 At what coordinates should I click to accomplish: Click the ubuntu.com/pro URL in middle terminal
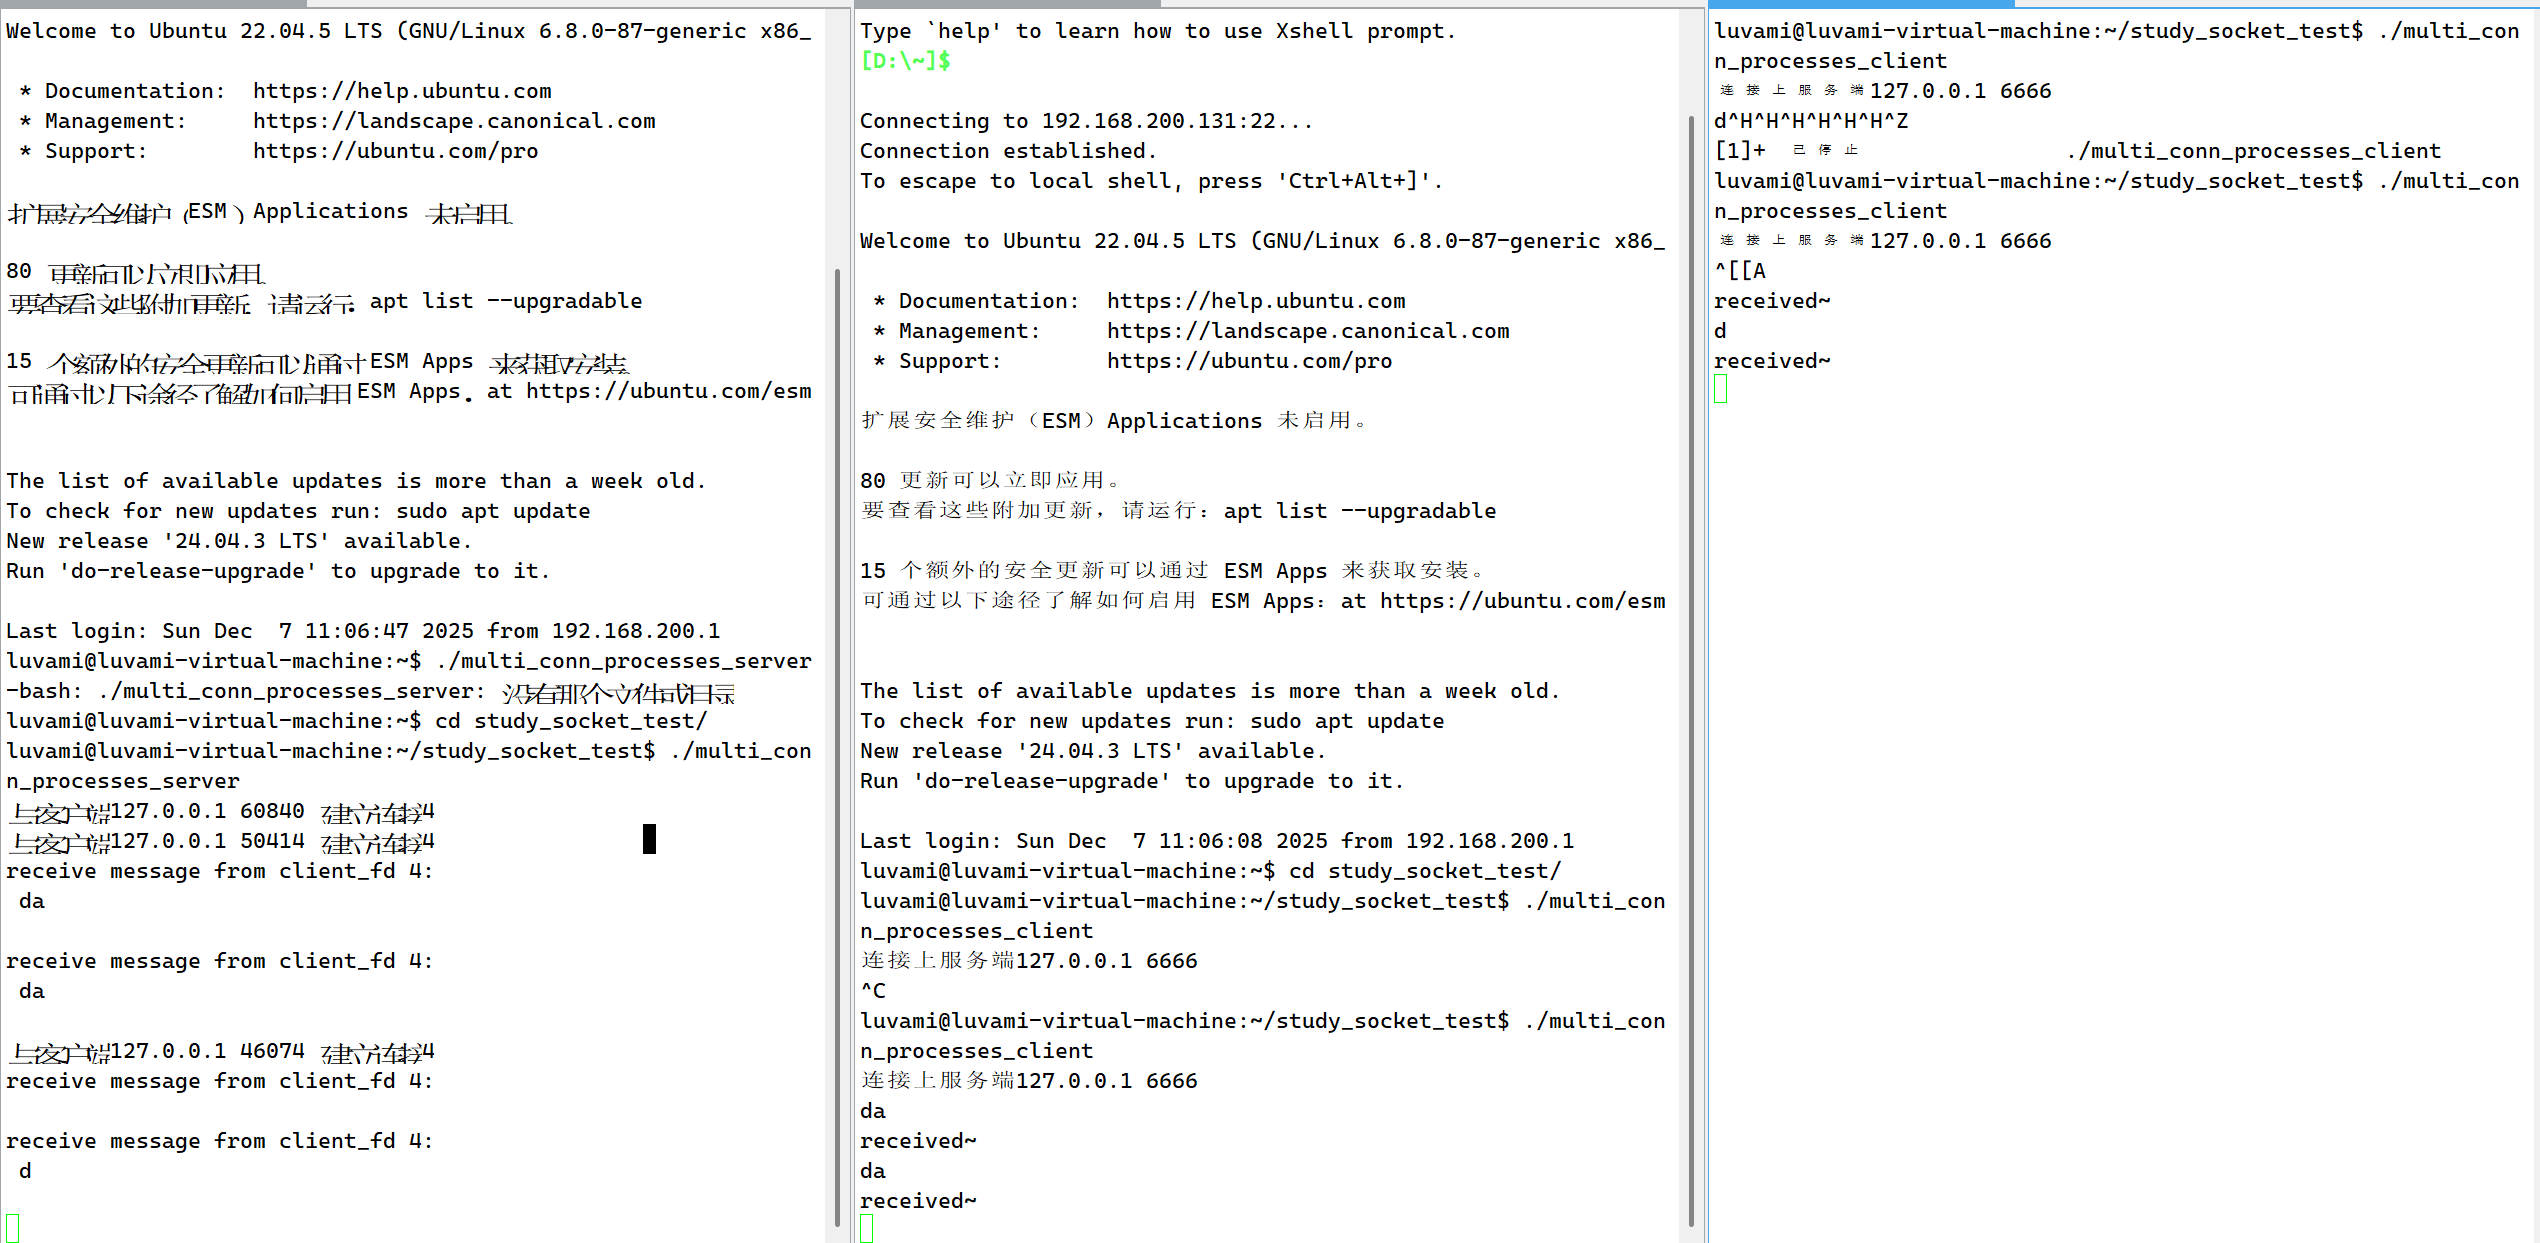click(x=1249, y=361)
